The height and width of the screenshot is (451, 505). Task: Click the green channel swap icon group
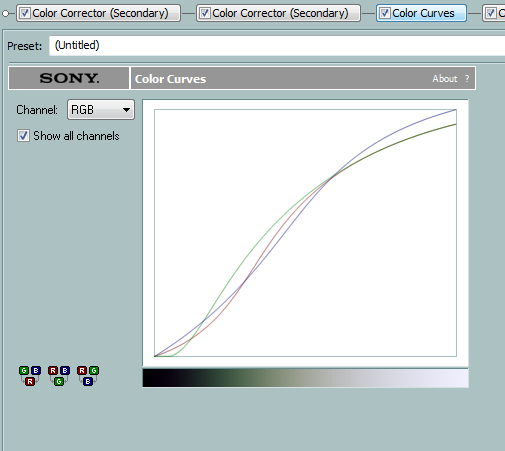coord(59,376)
